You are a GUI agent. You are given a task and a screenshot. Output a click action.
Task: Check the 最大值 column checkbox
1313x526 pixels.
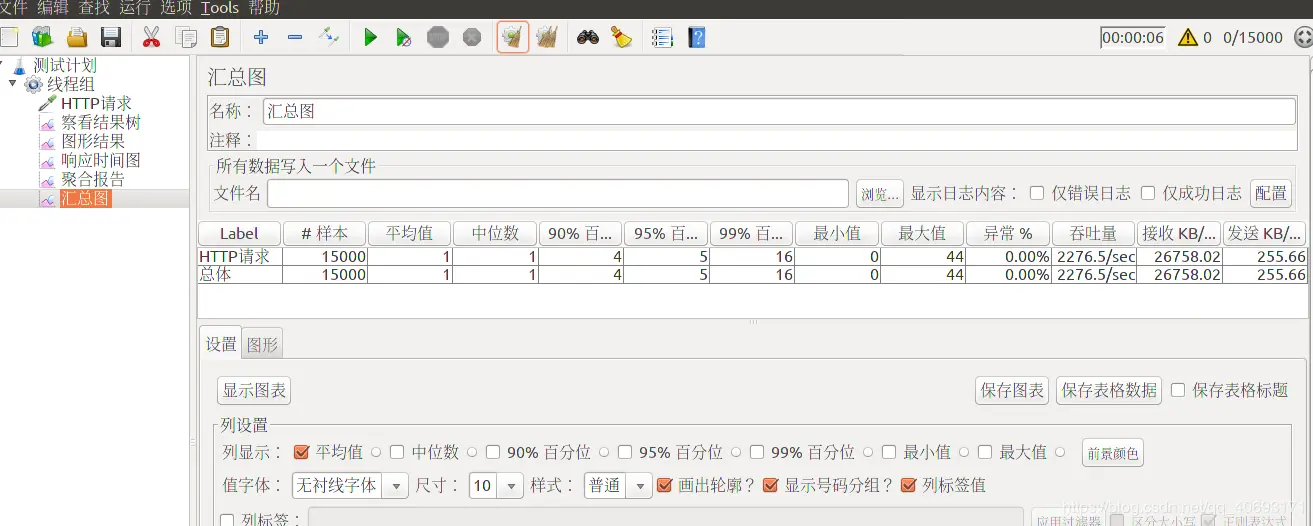pyautogui.click(x=985, y=452)
